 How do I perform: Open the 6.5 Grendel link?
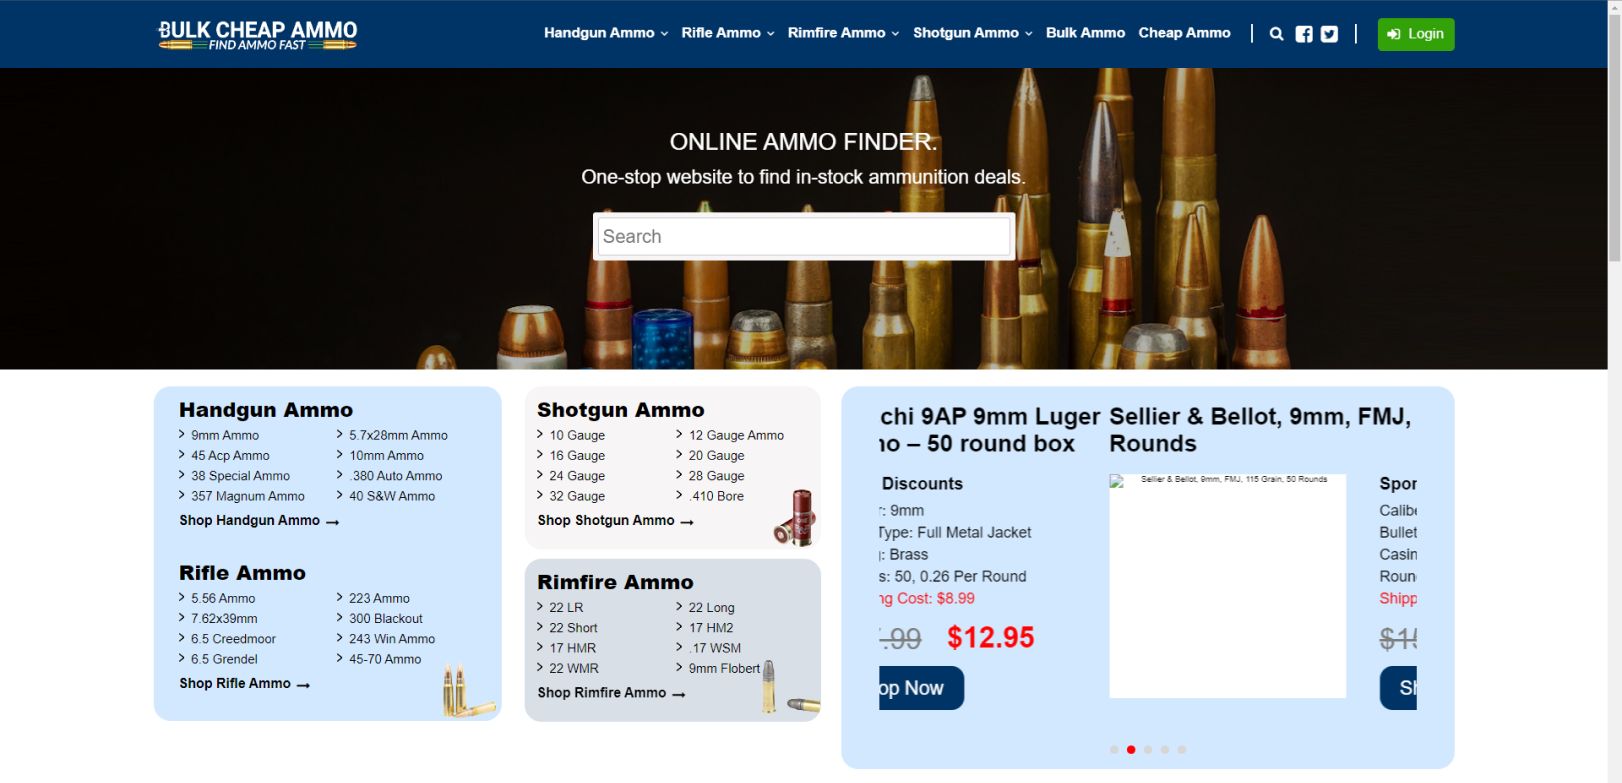224,659
